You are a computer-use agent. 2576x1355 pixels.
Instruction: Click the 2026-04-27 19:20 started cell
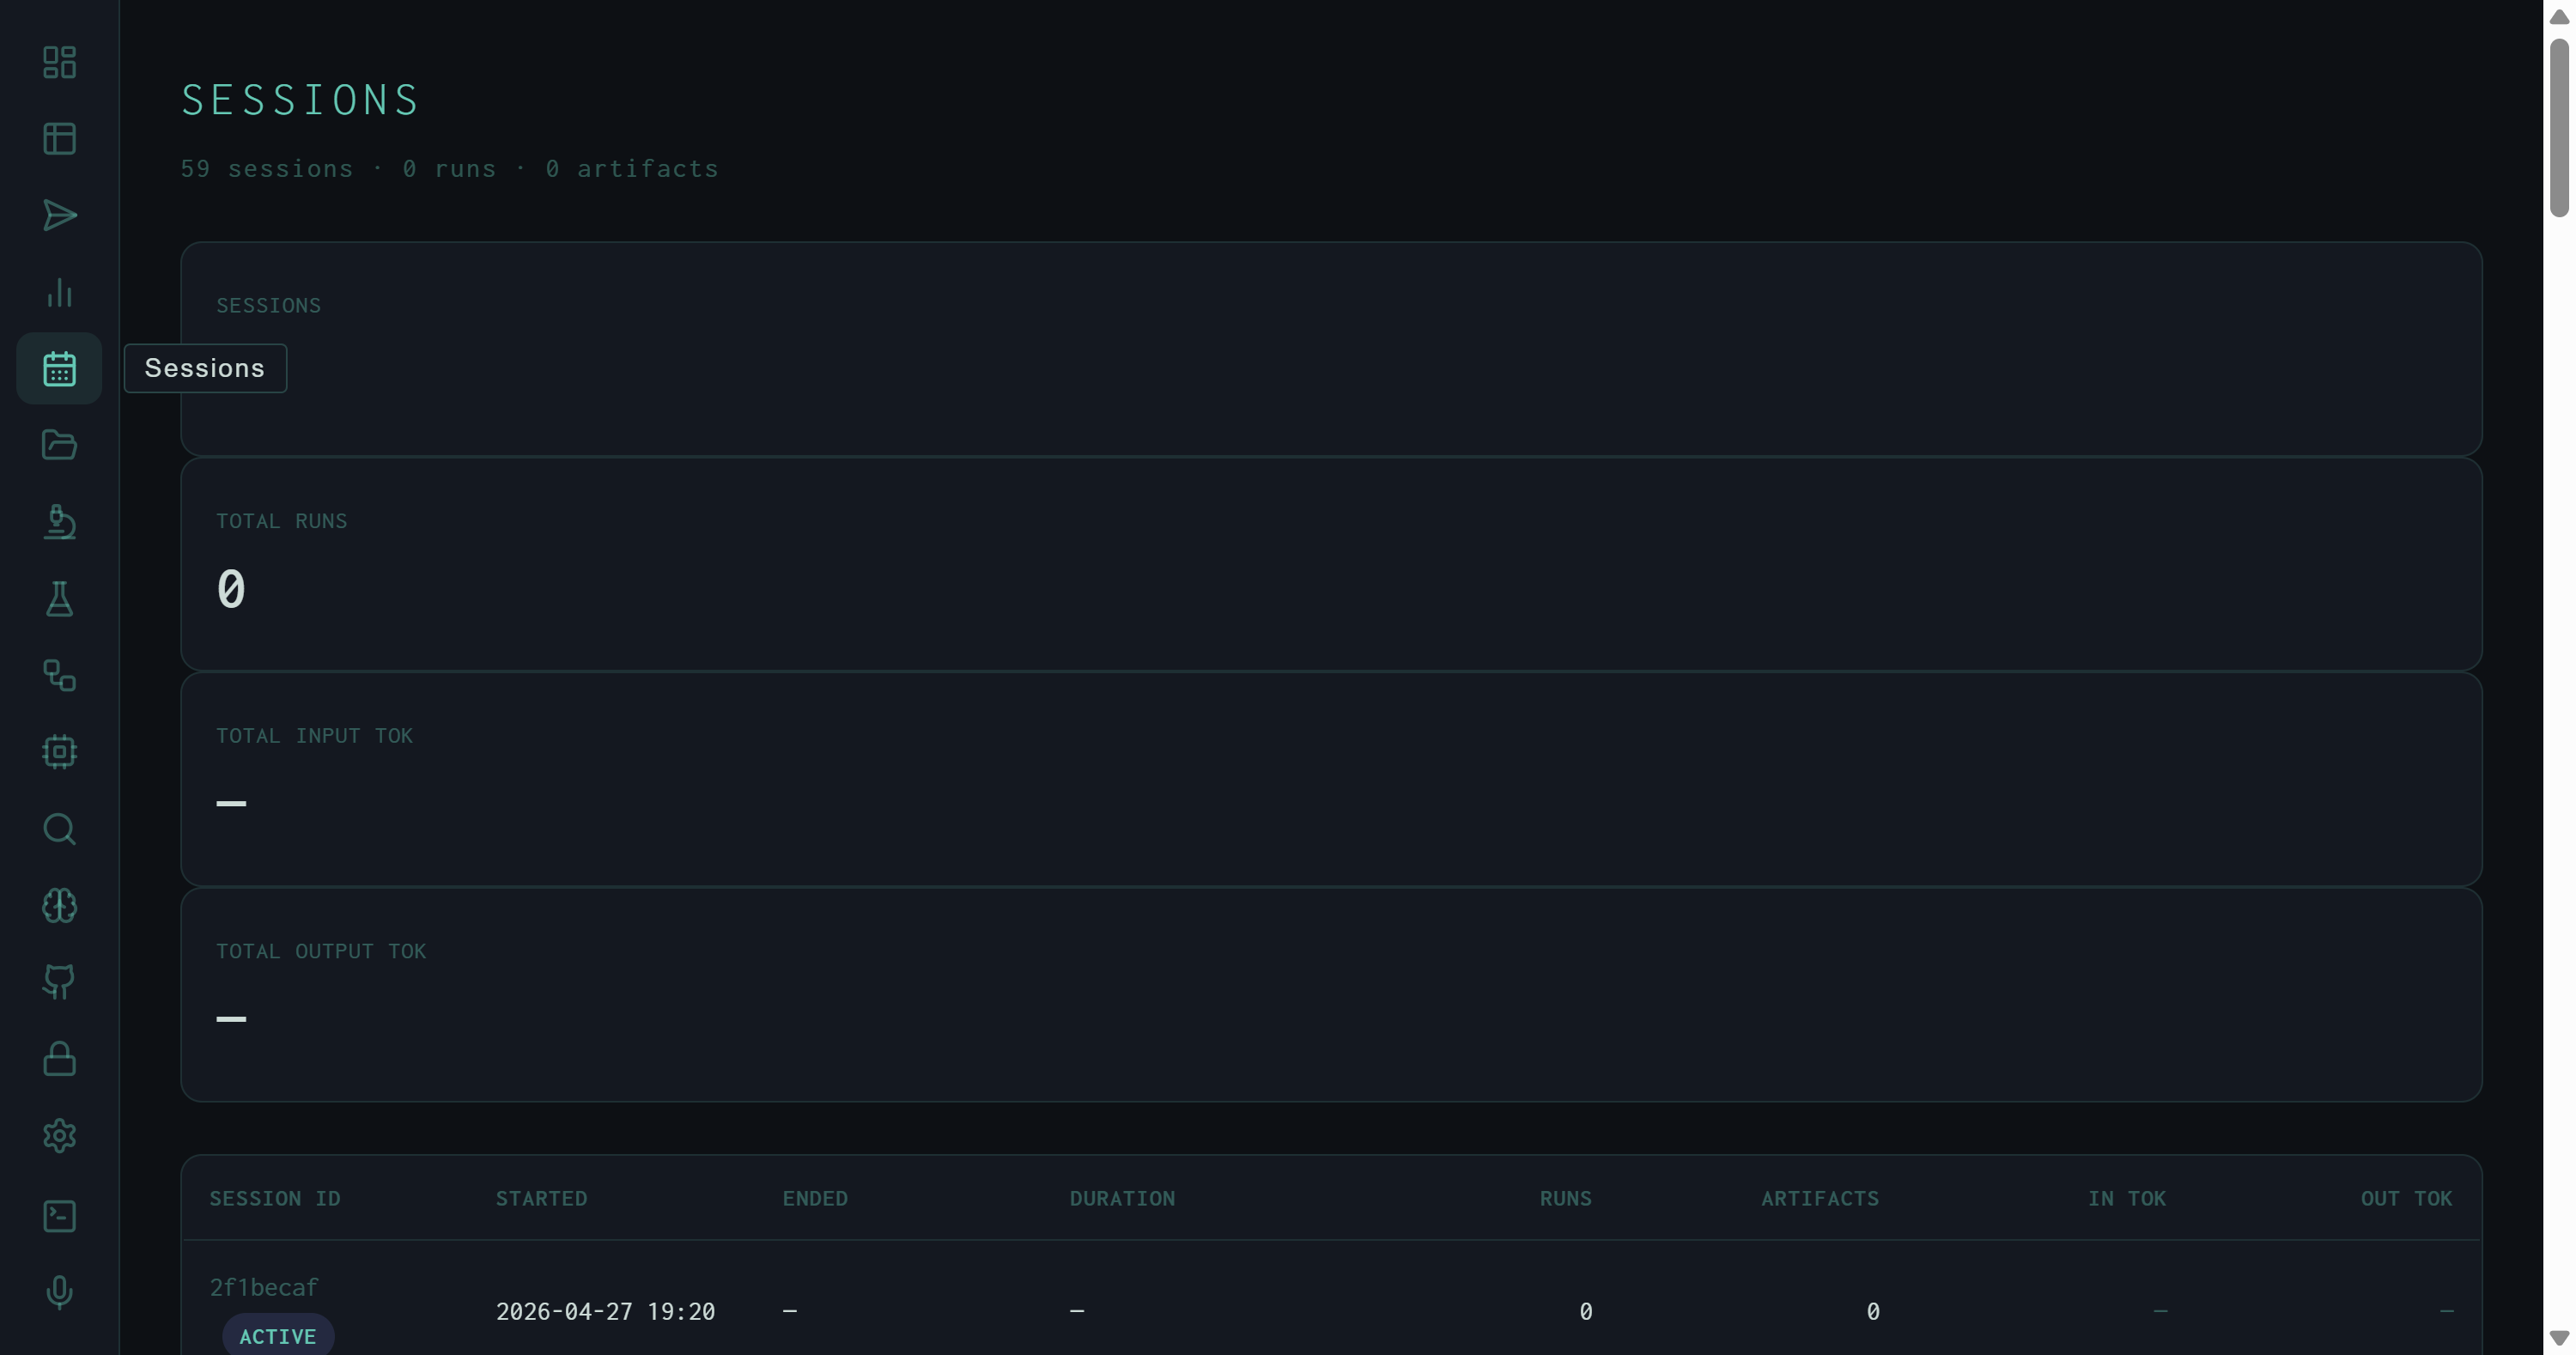(605, 1311)
